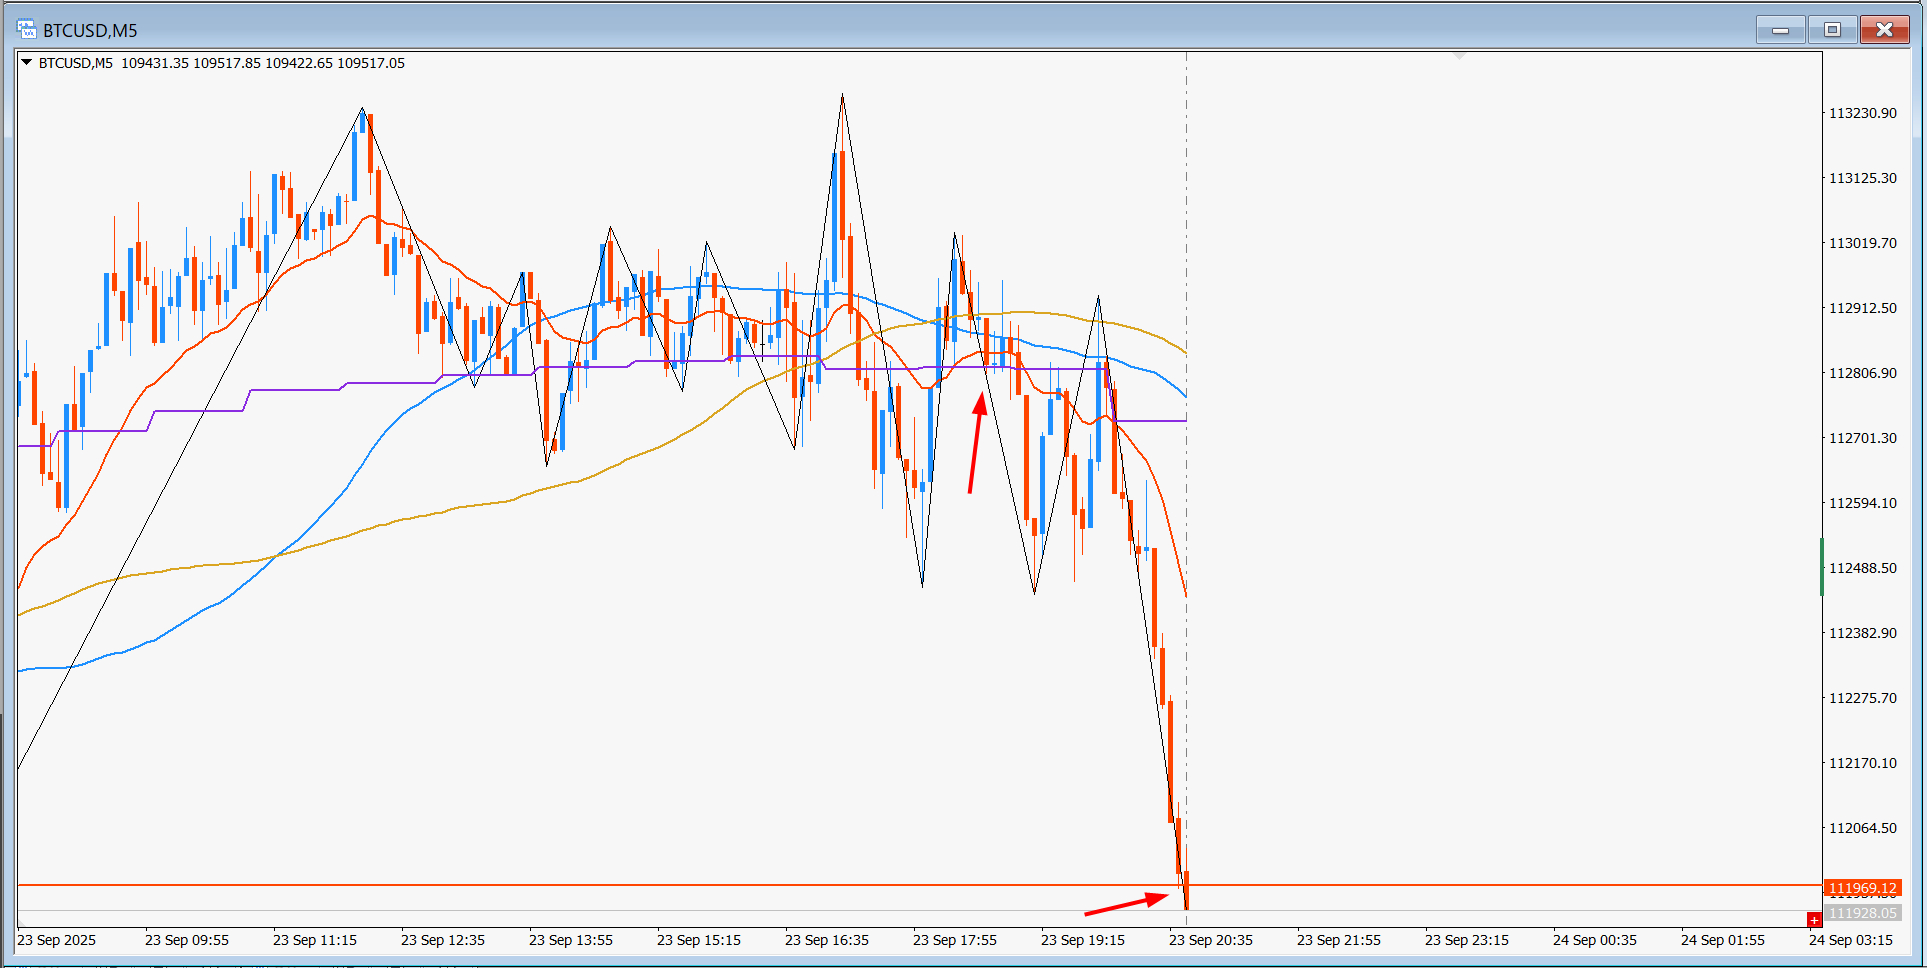Click the gray chart shift triangle marker
This screenshot has width=1927, height=968.
tap(1460, 56)
